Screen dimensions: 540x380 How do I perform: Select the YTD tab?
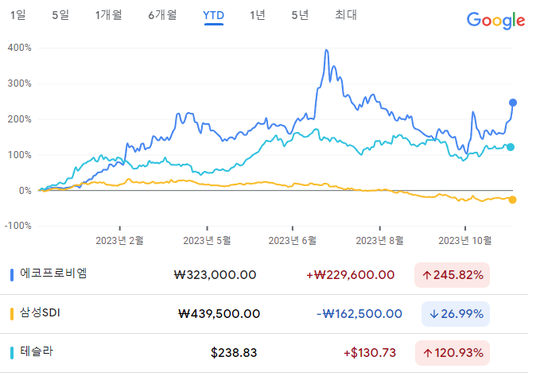tap(214, 16)
